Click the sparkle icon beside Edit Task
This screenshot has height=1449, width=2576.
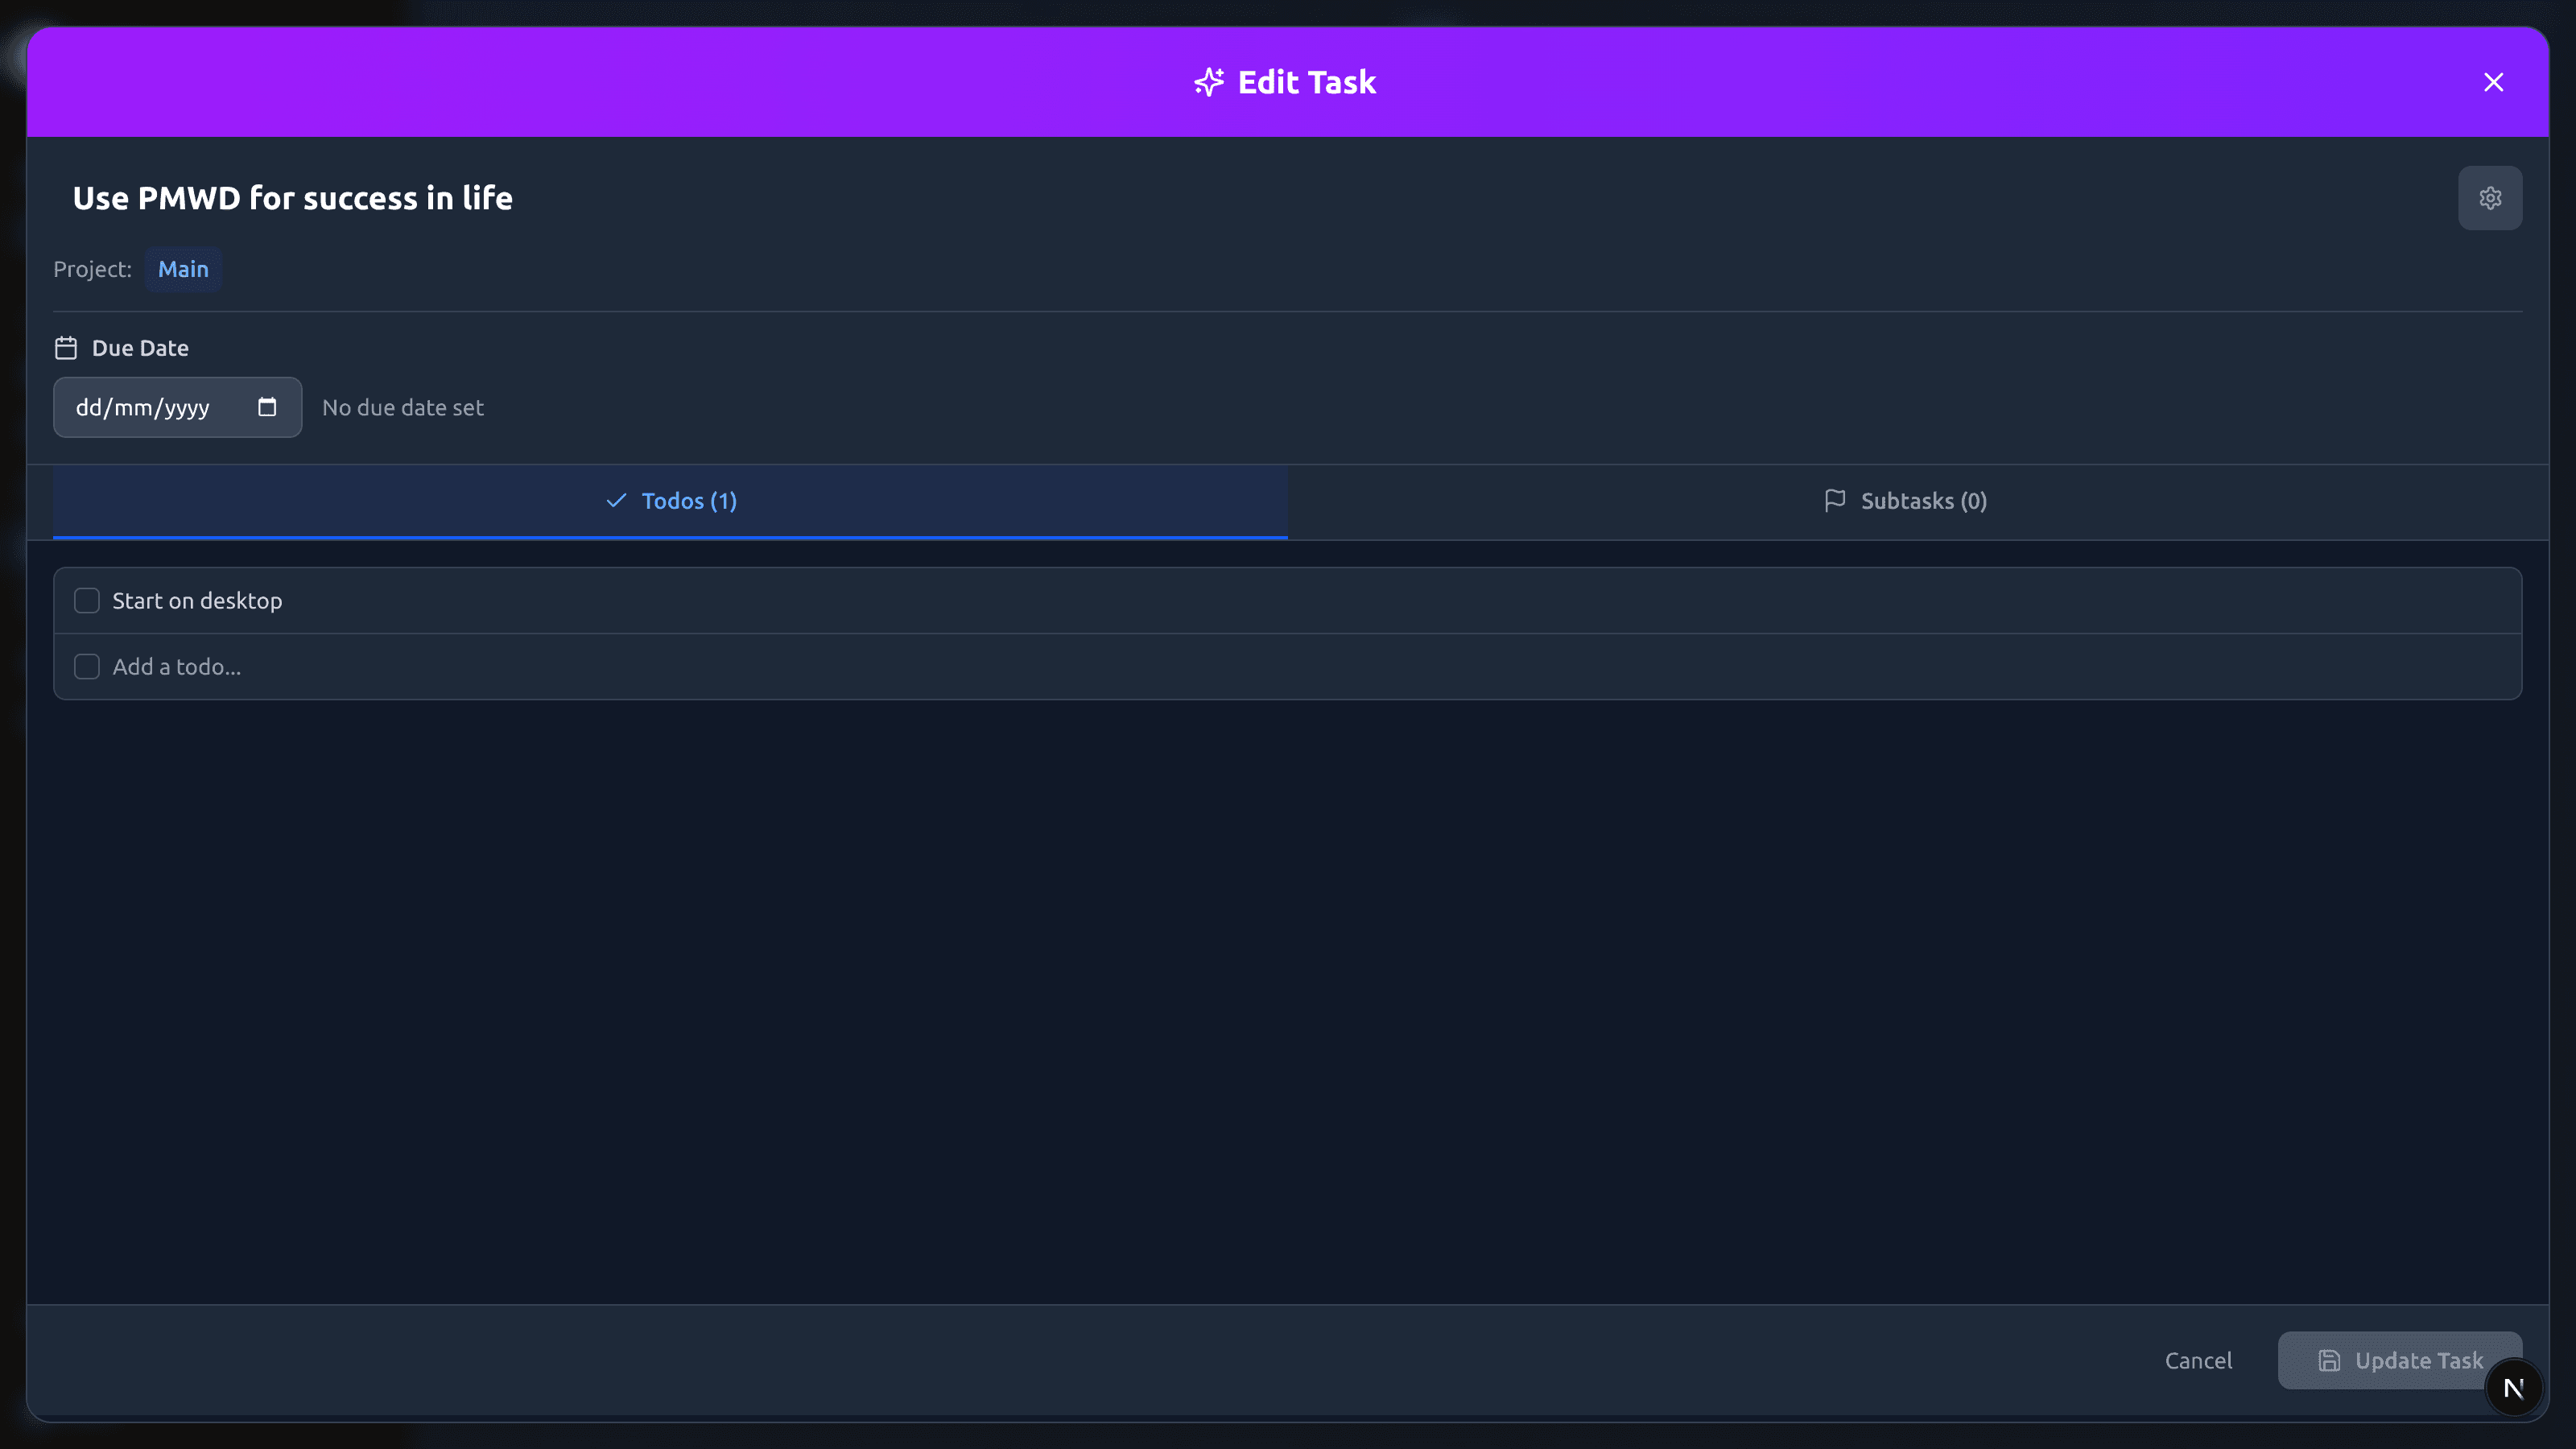[x=1208, y=82]
